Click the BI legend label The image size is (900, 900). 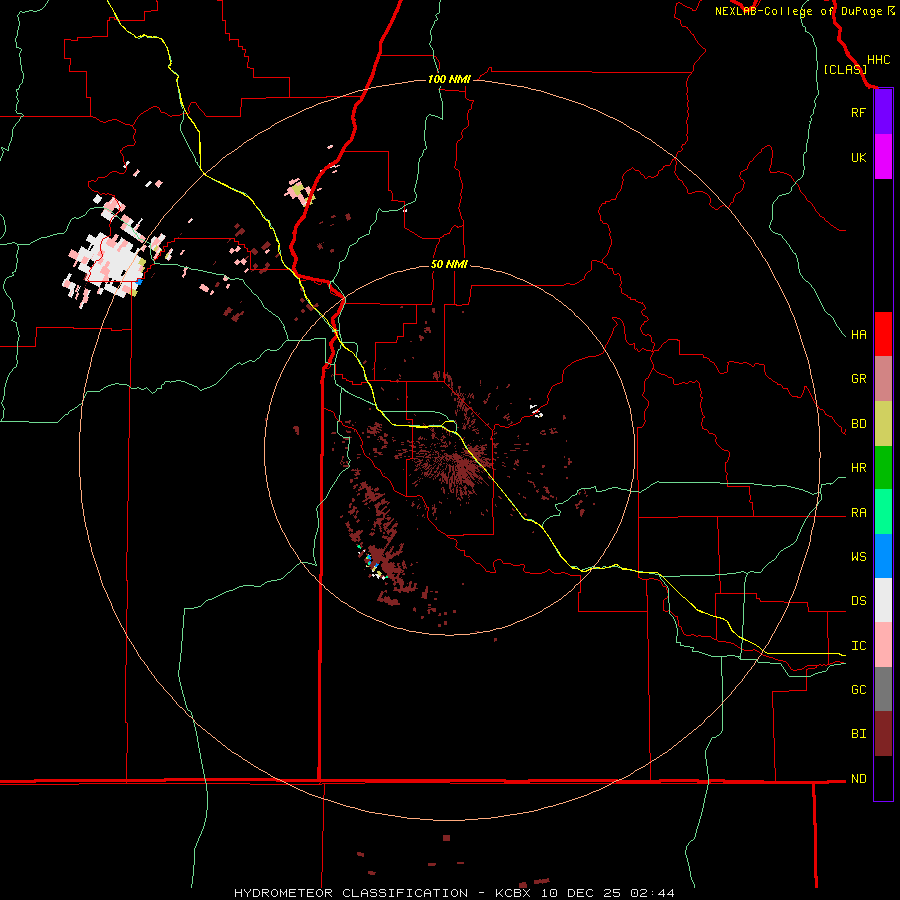[858, 734]
